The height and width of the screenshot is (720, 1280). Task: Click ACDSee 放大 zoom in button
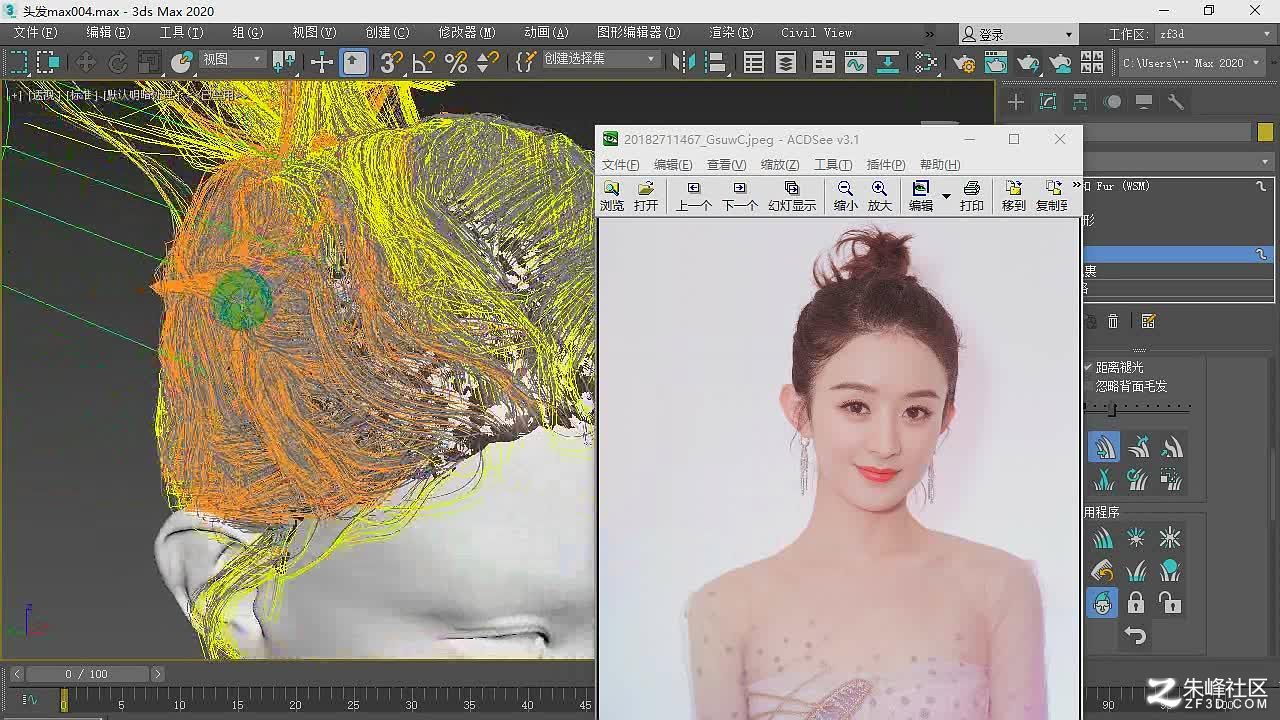(x=879, y=196)
